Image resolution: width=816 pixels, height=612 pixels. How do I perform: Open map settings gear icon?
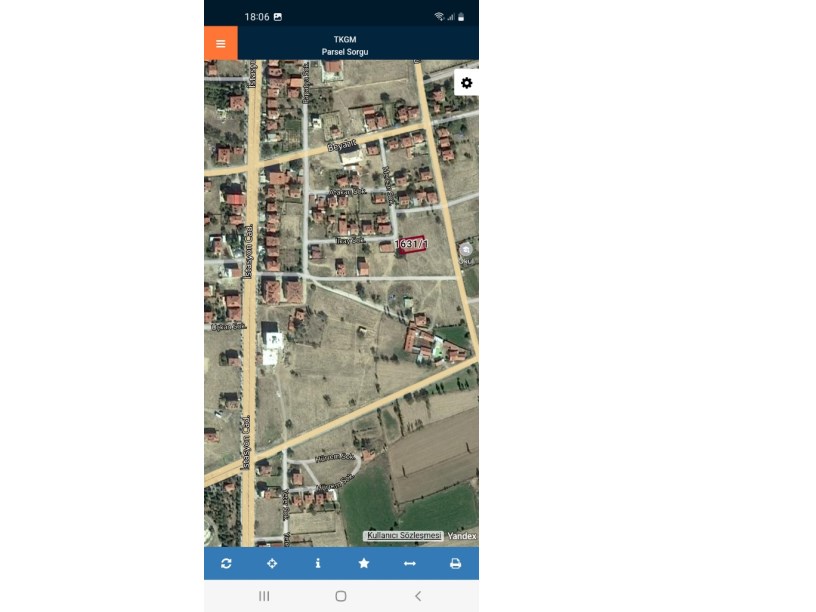(467, 83)
